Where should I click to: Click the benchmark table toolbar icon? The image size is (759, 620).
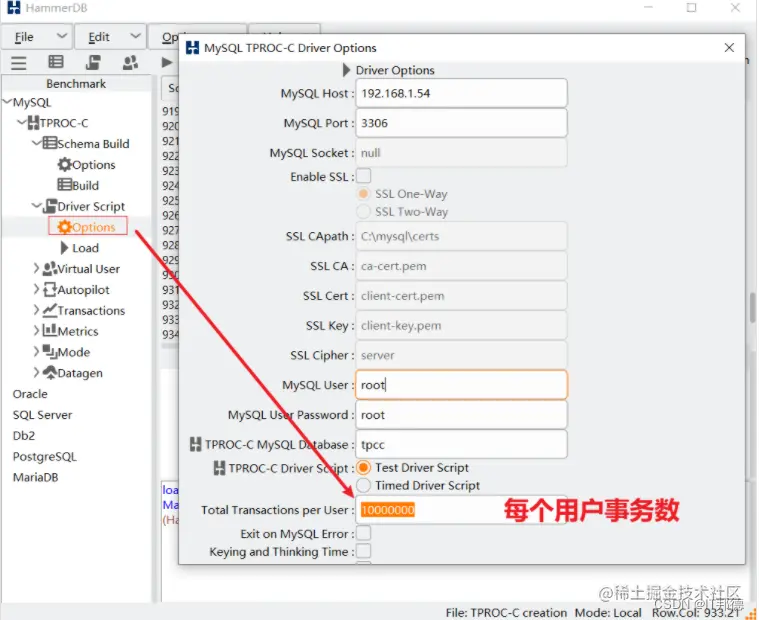(56, 61)
